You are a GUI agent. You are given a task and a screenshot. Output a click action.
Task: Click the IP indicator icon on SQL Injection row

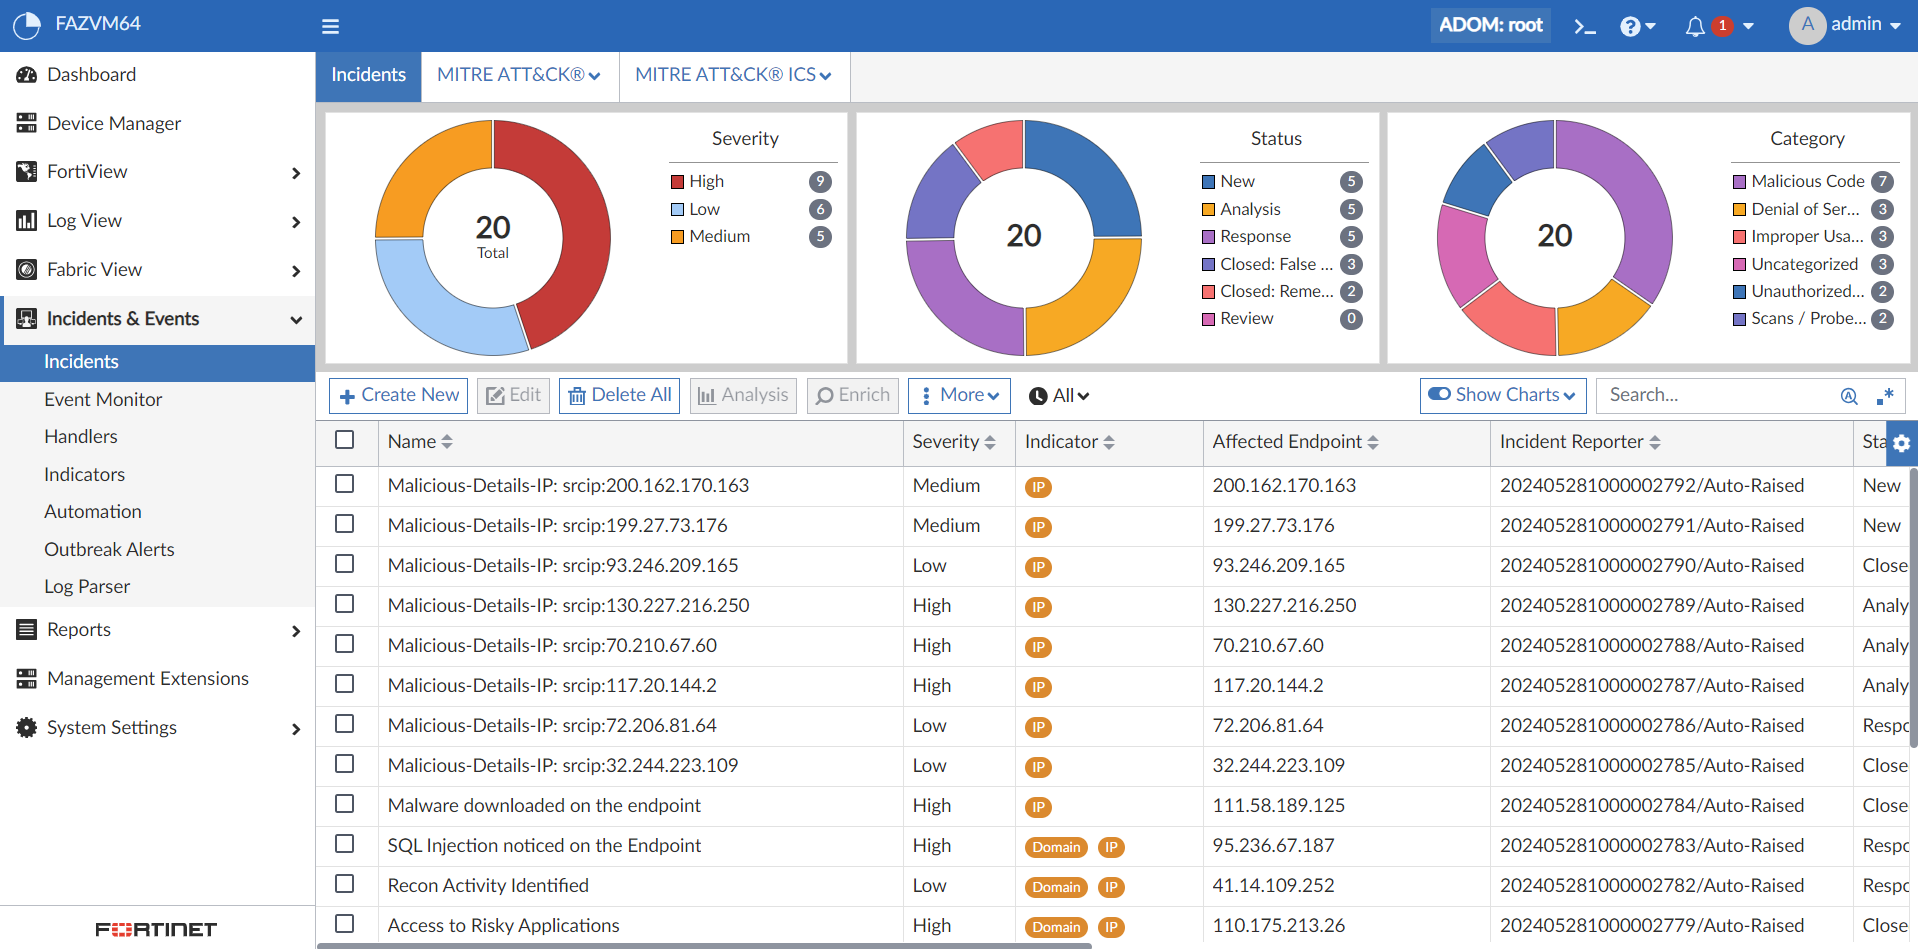1111,846
